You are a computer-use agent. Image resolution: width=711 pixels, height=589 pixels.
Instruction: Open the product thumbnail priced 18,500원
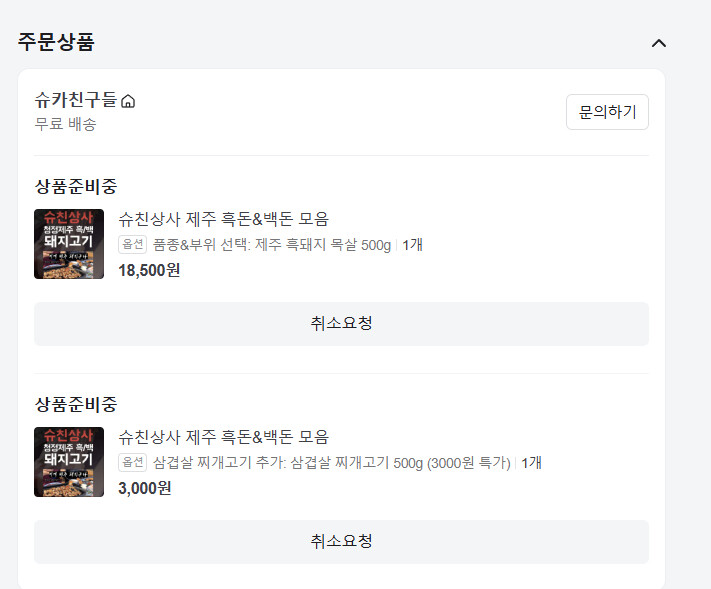[69, 244]
